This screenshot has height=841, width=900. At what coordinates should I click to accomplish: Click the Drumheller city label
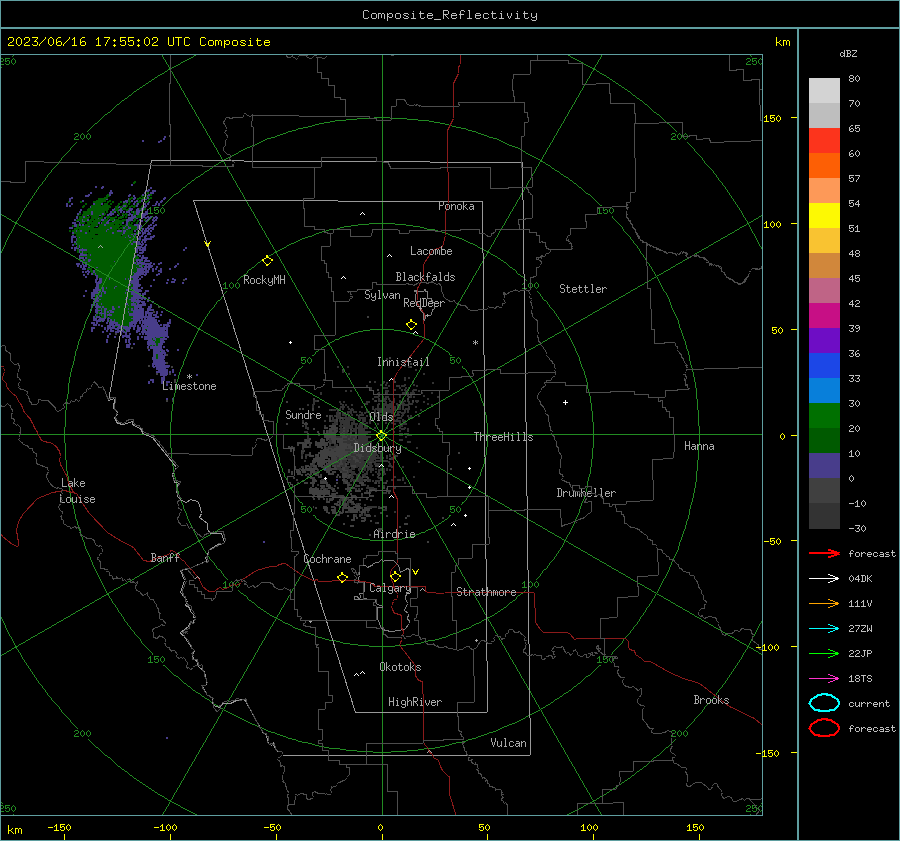pos(586,493)
